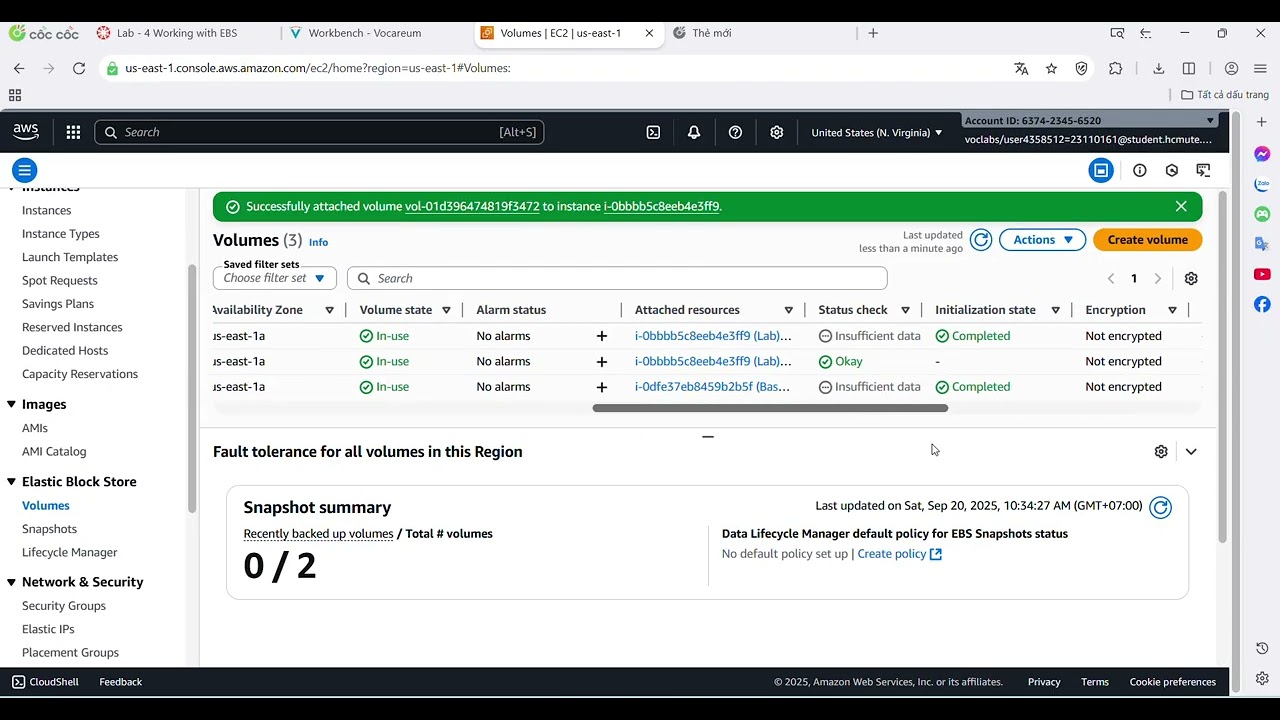This screenshot has height=720, width=1280.
Task: Open YouTube in the browser sidebar
Action: 1262,274
